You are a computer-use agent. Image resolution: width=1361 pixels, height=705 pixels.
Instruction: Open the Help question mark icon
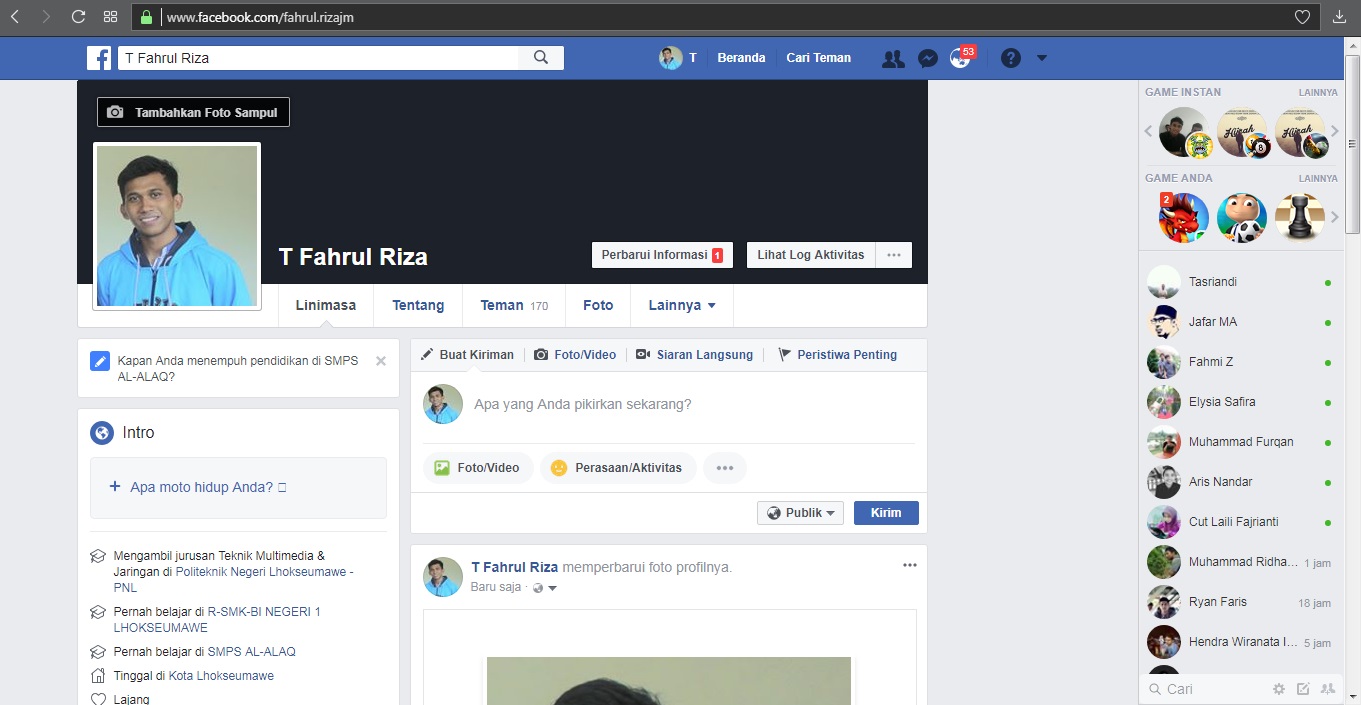point(1010,58)
